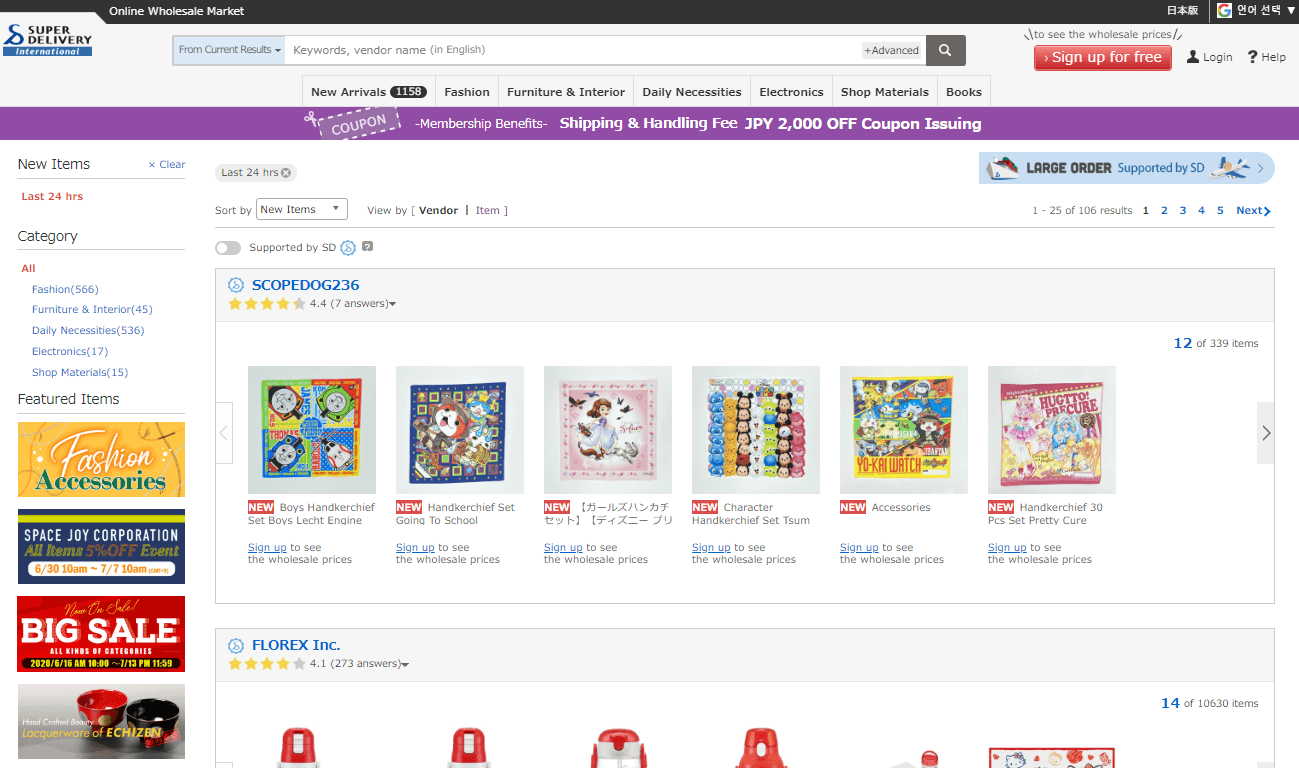Open the Furniture & Interior tab
The width and height of the screenshot is (1299, 768).
(x=566, y=91)
